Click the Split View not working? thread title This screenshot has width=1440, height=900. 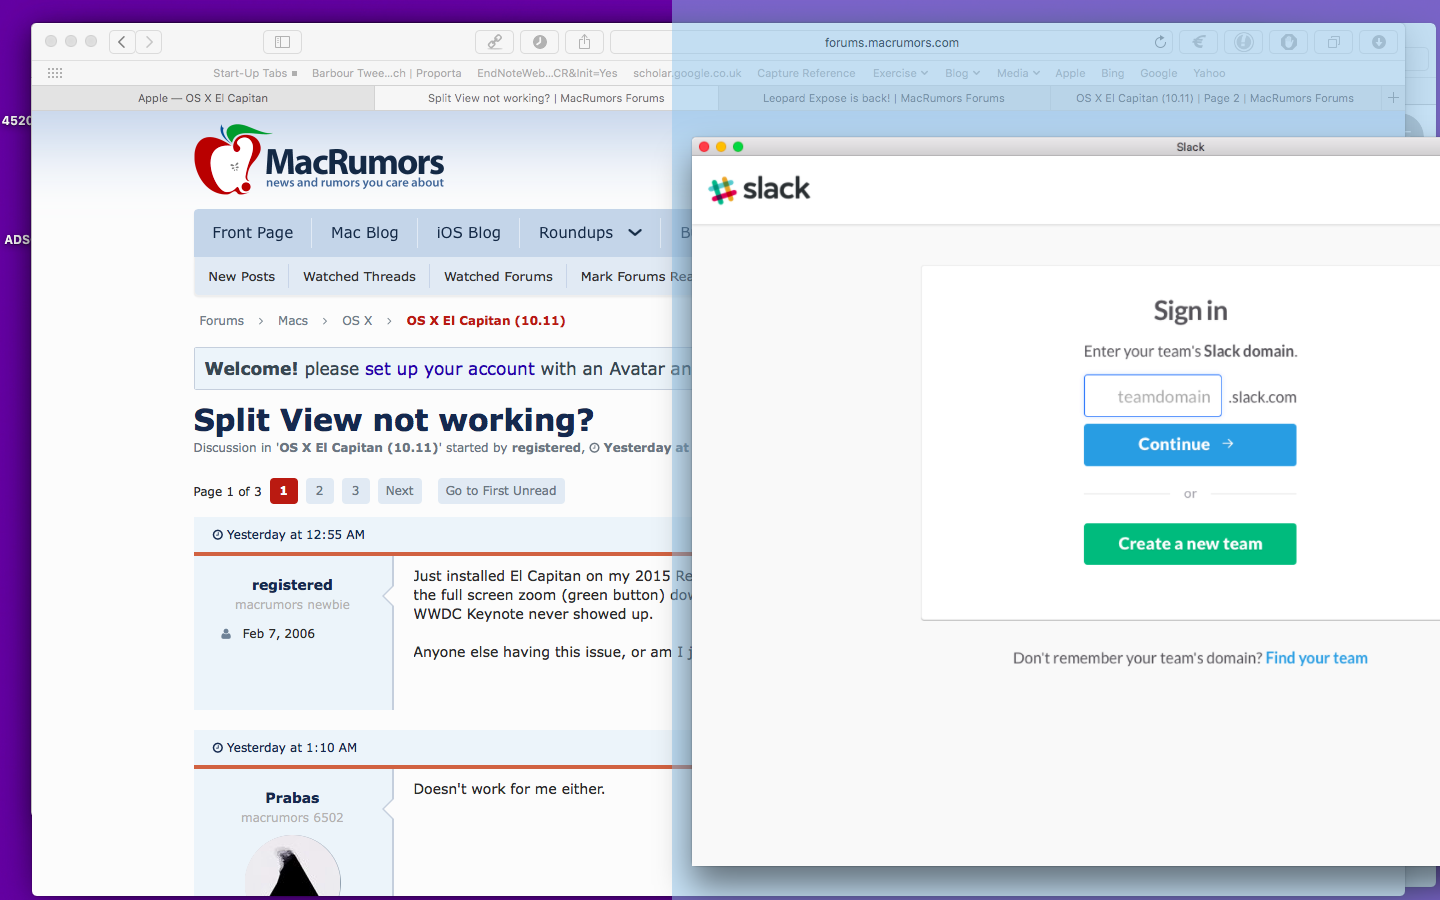(393, 420)
